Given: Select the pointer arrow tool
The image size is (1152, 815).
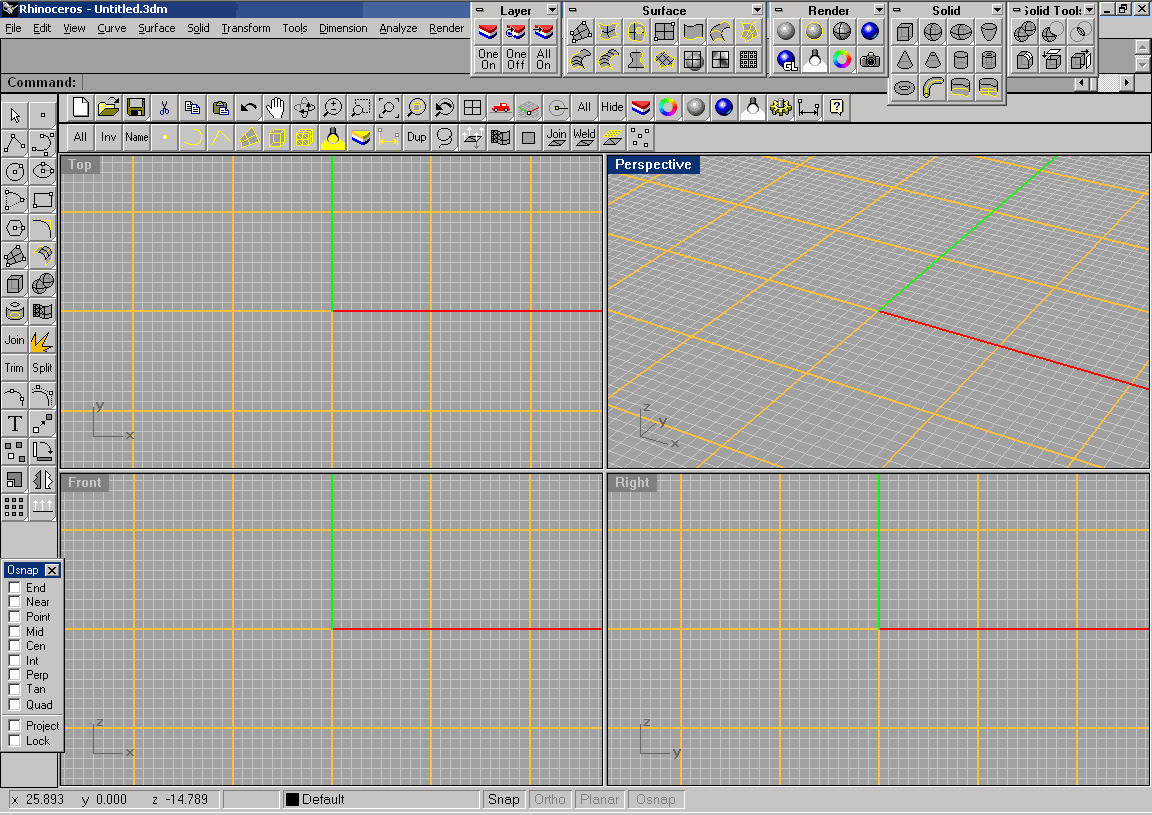Looking at the screenshot, I should click(15, 115).
